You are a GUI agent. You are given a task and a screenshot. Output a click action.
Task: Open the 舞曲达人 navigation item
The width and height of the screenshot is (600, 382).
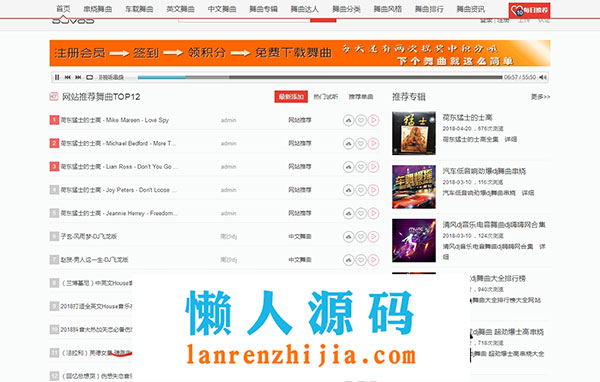point(305,9)
